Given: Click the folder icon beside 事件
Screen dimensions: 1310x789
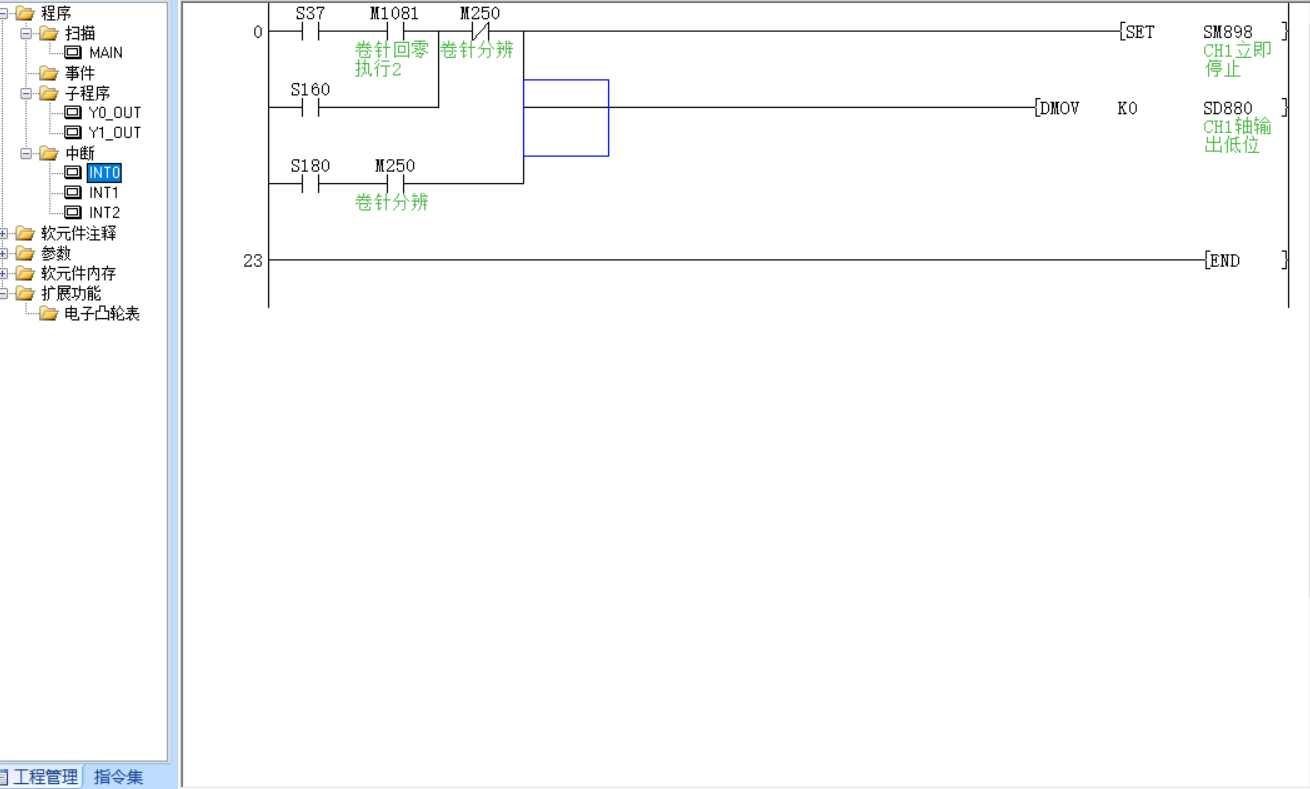Looking at the screenshot, I should pos(49,73).
